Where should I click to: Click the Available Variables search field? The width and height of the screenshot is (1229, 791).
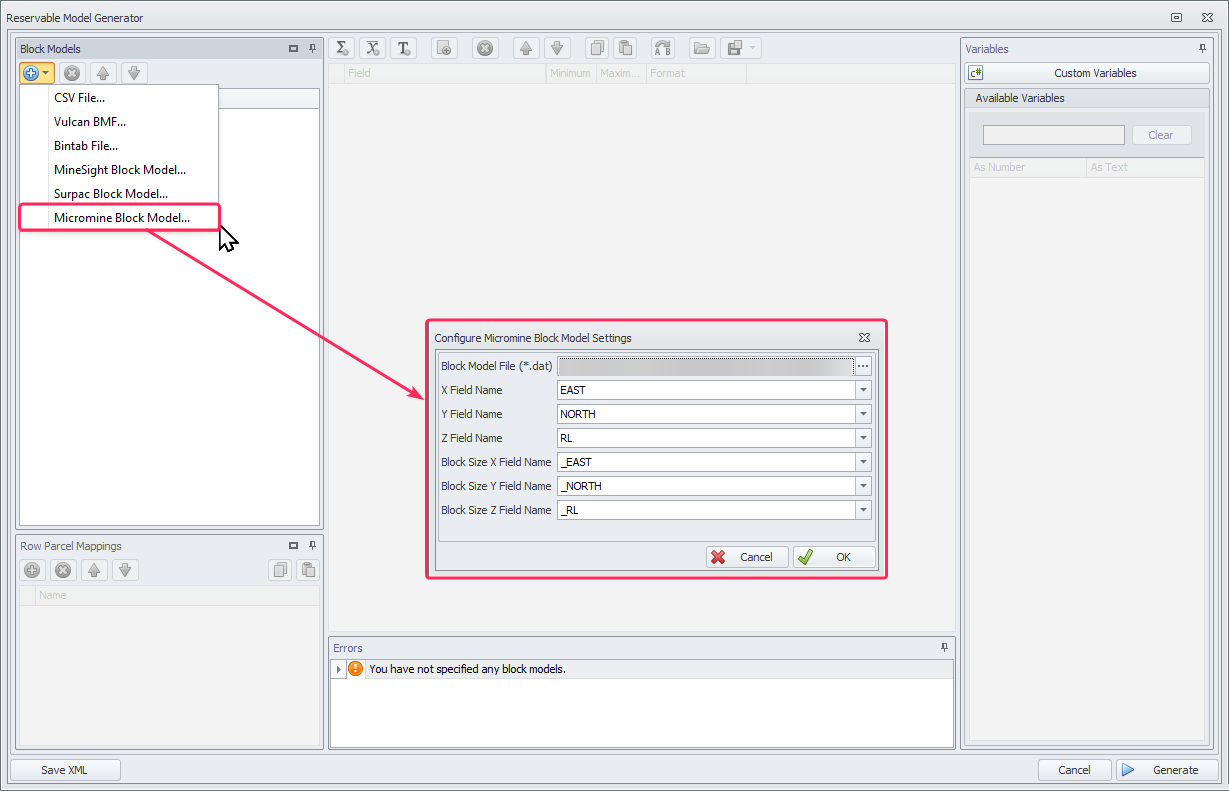[x=1053, y=135]
